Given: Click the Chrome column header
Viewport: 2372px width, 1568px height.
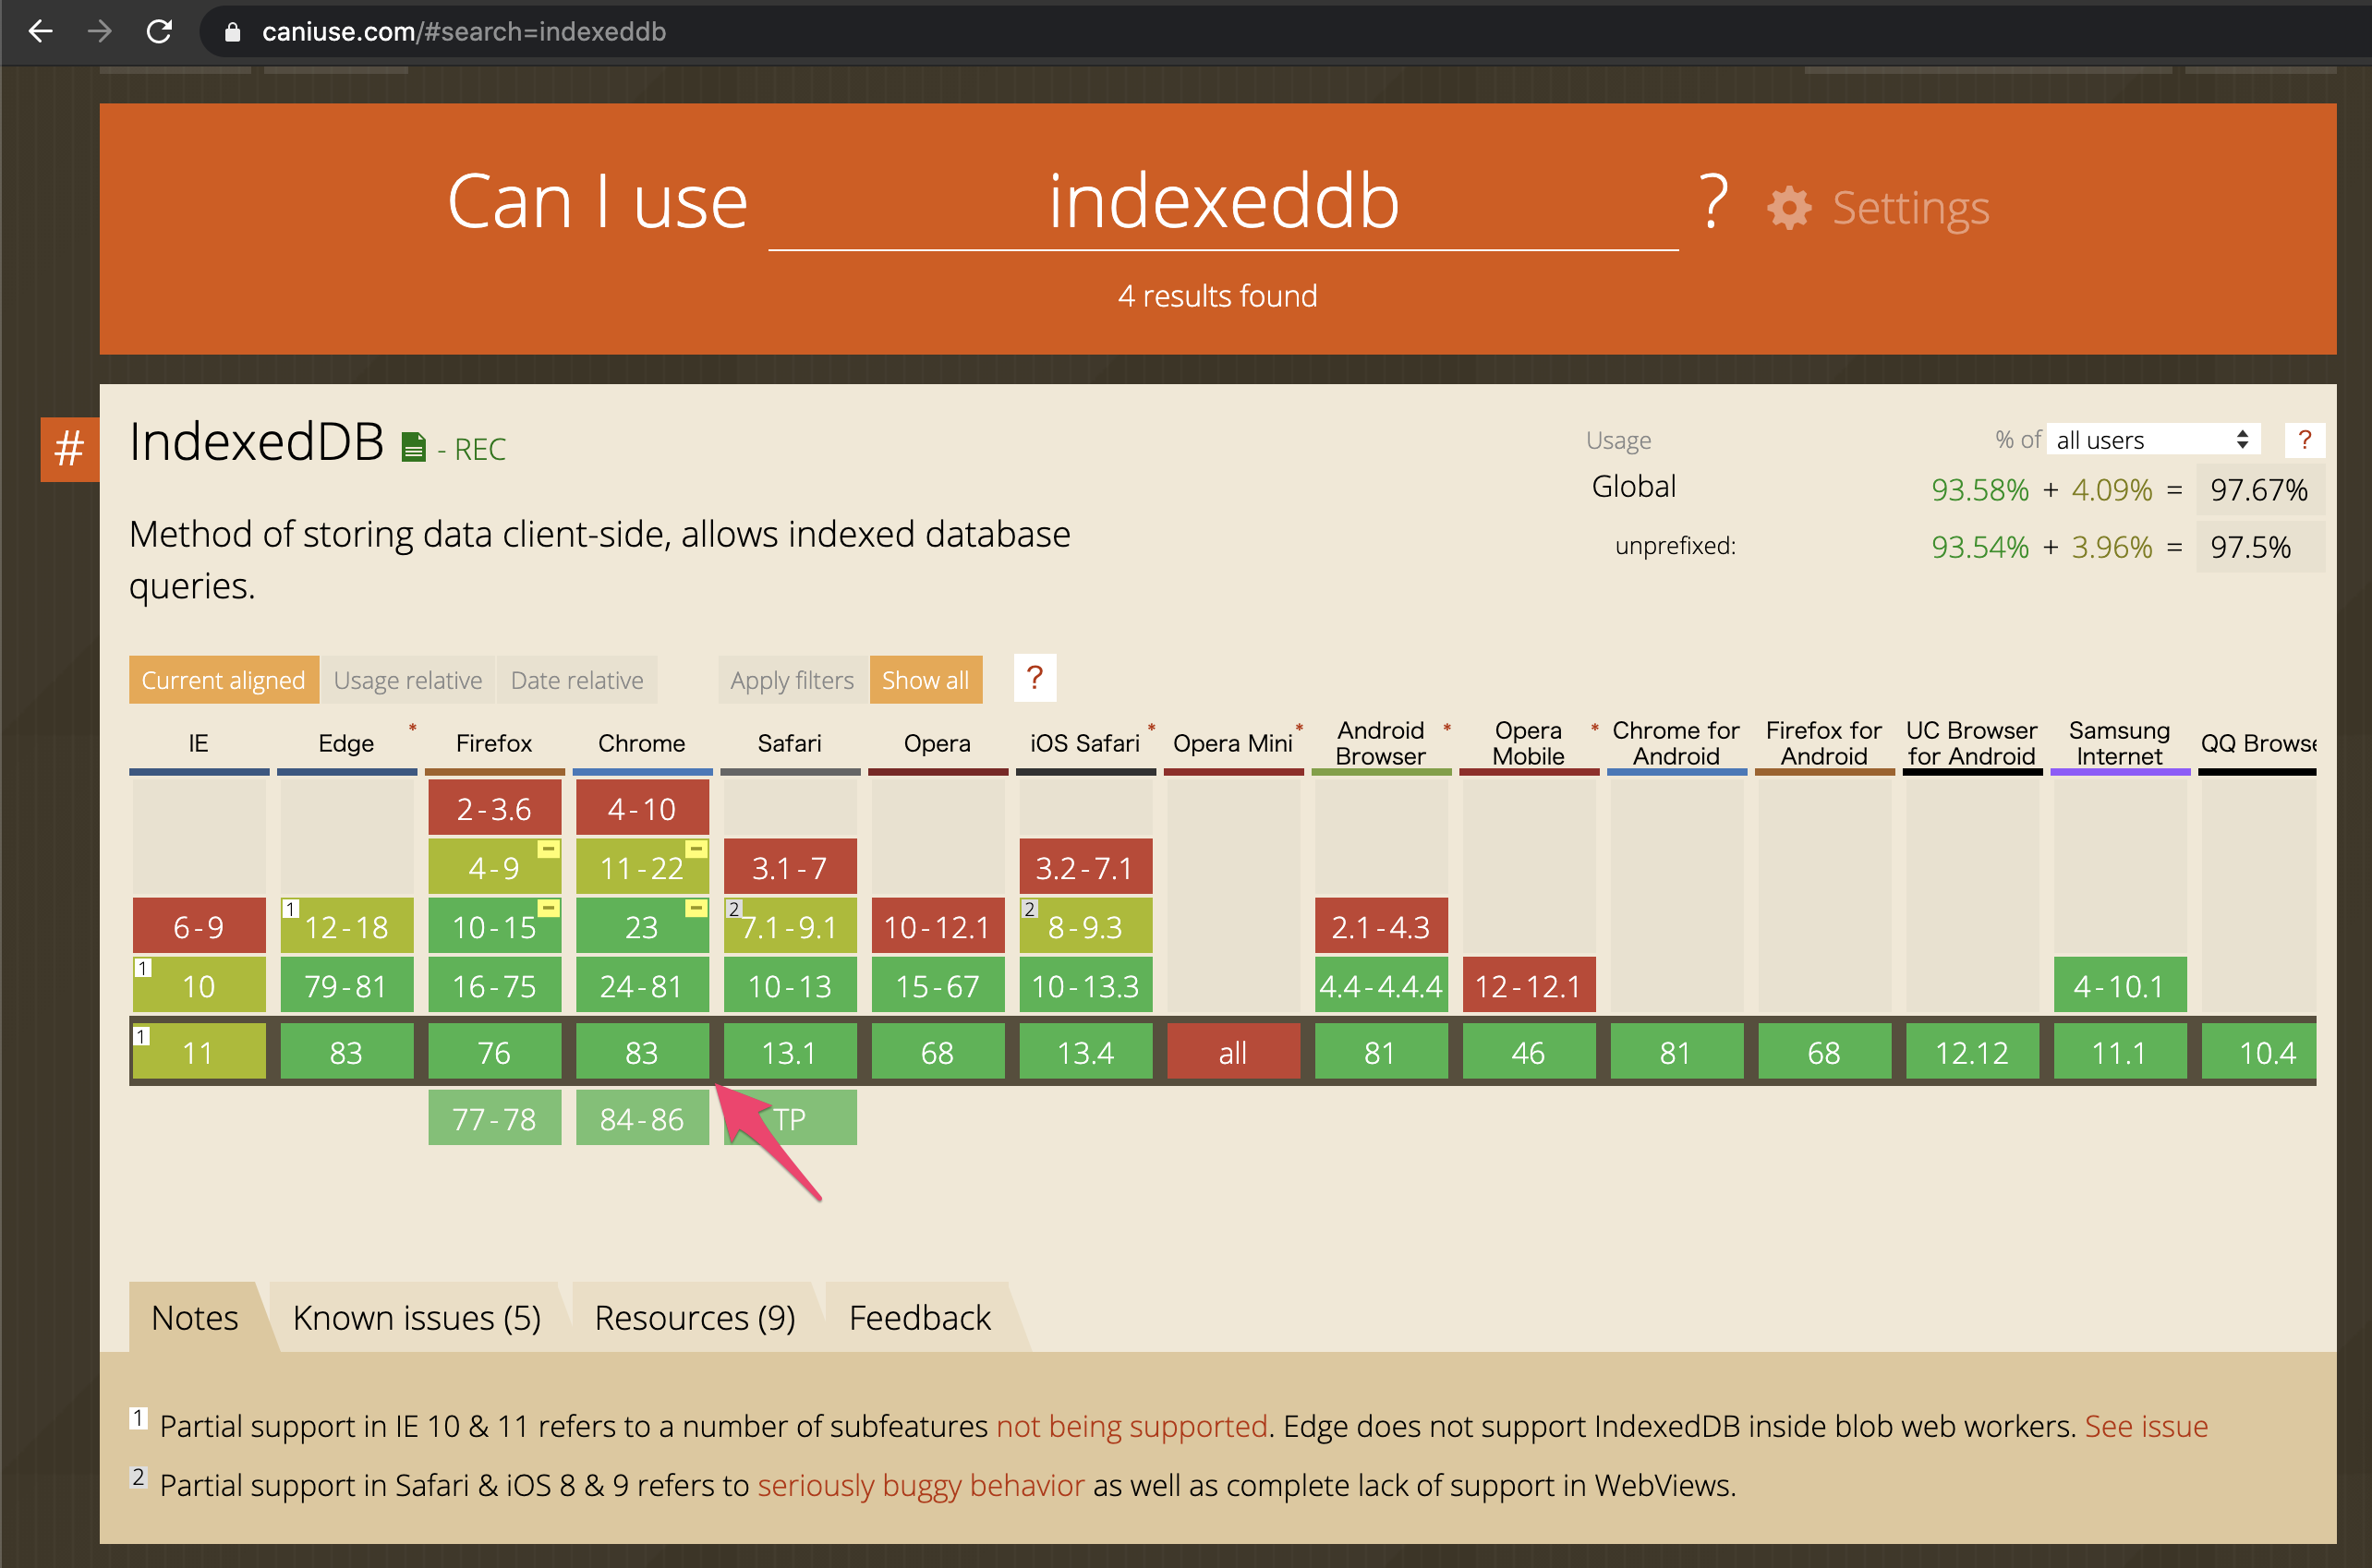Looking at the screenshot, I should pos(641,743).
